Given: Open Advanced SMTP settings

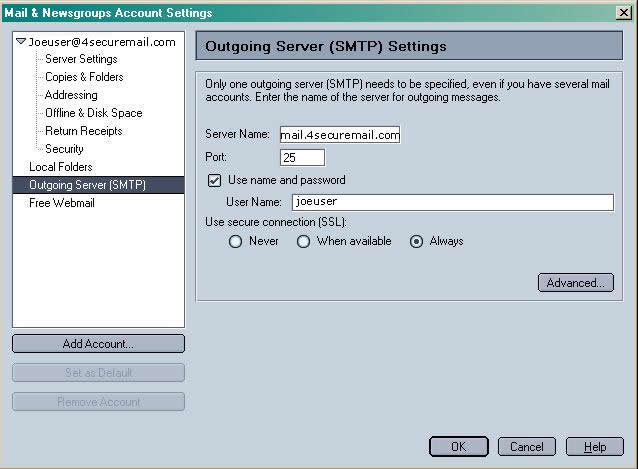Looking at the screenshot, I should tap(575, 283).
